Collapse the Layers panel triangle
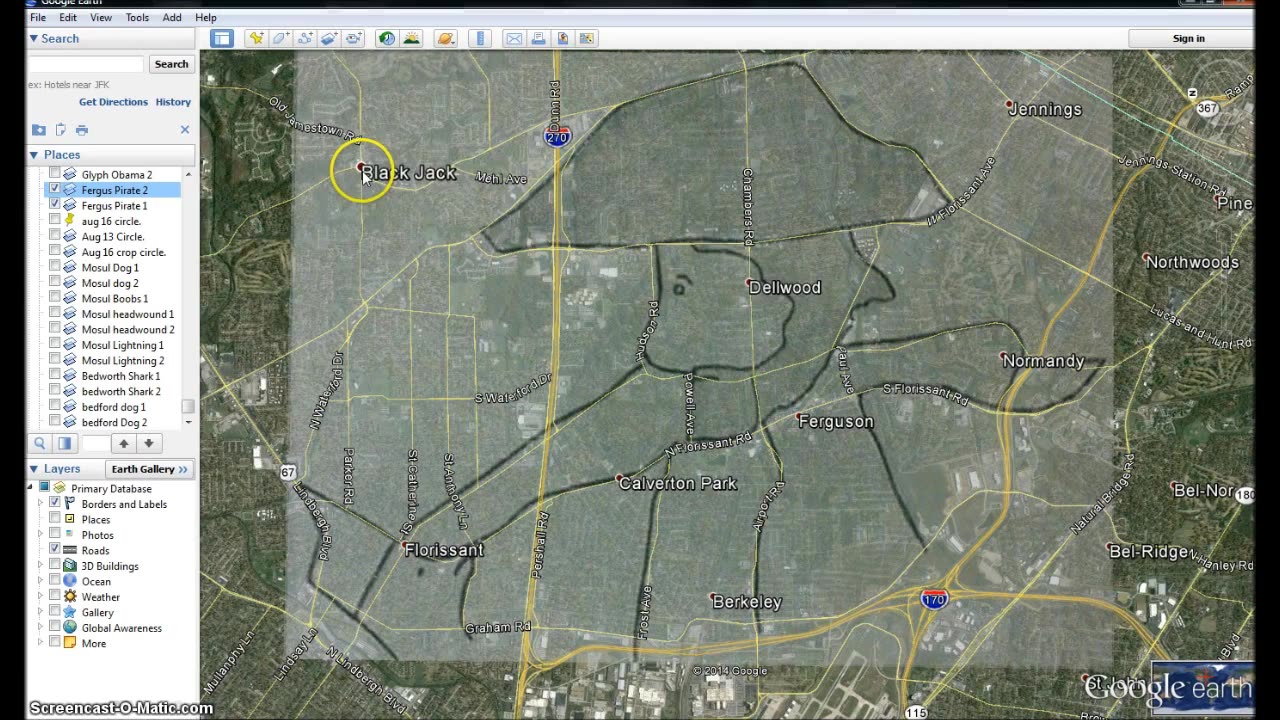This screenshot has height=720, width=1280. click(33, 469)
